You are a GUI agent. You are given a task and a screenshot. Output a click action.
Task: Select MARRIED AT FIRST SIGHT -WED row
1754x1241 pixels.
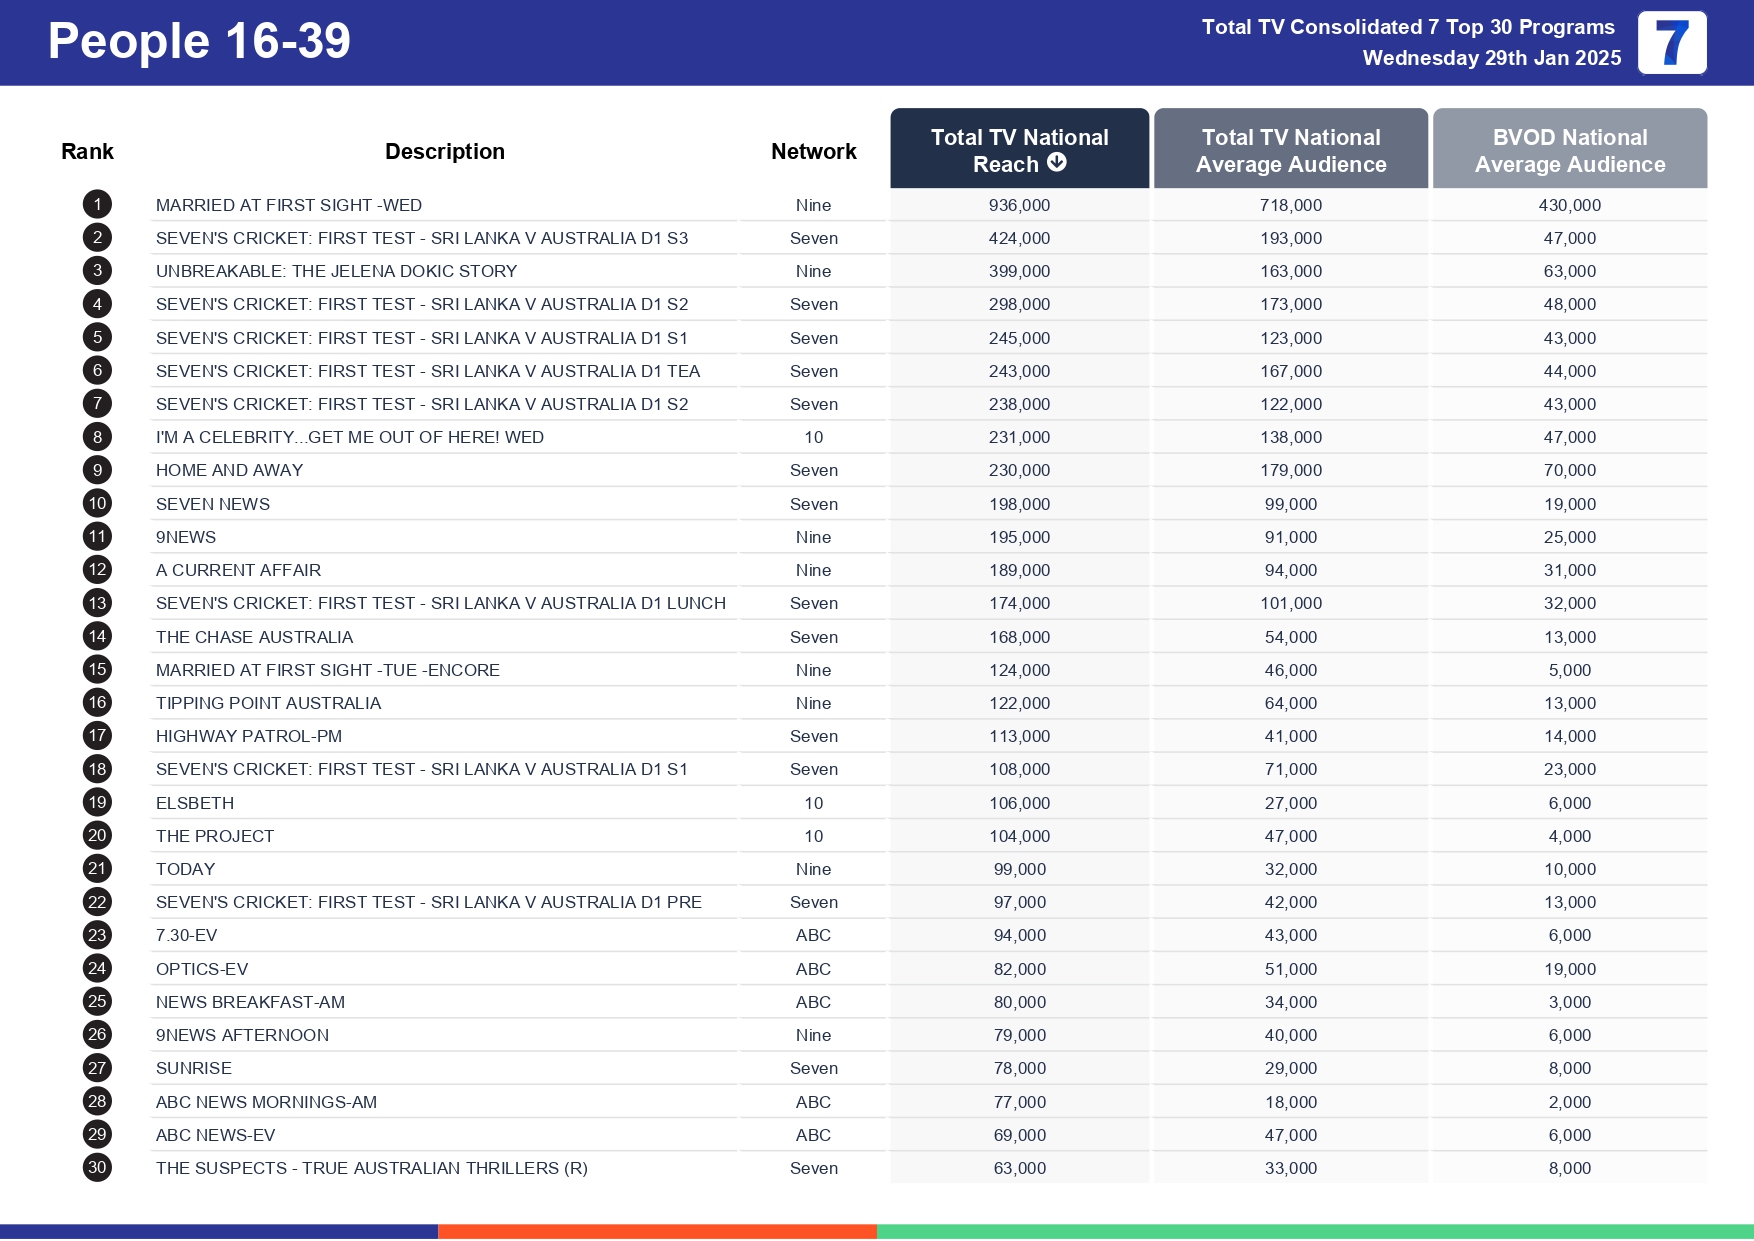pos(289,204)
